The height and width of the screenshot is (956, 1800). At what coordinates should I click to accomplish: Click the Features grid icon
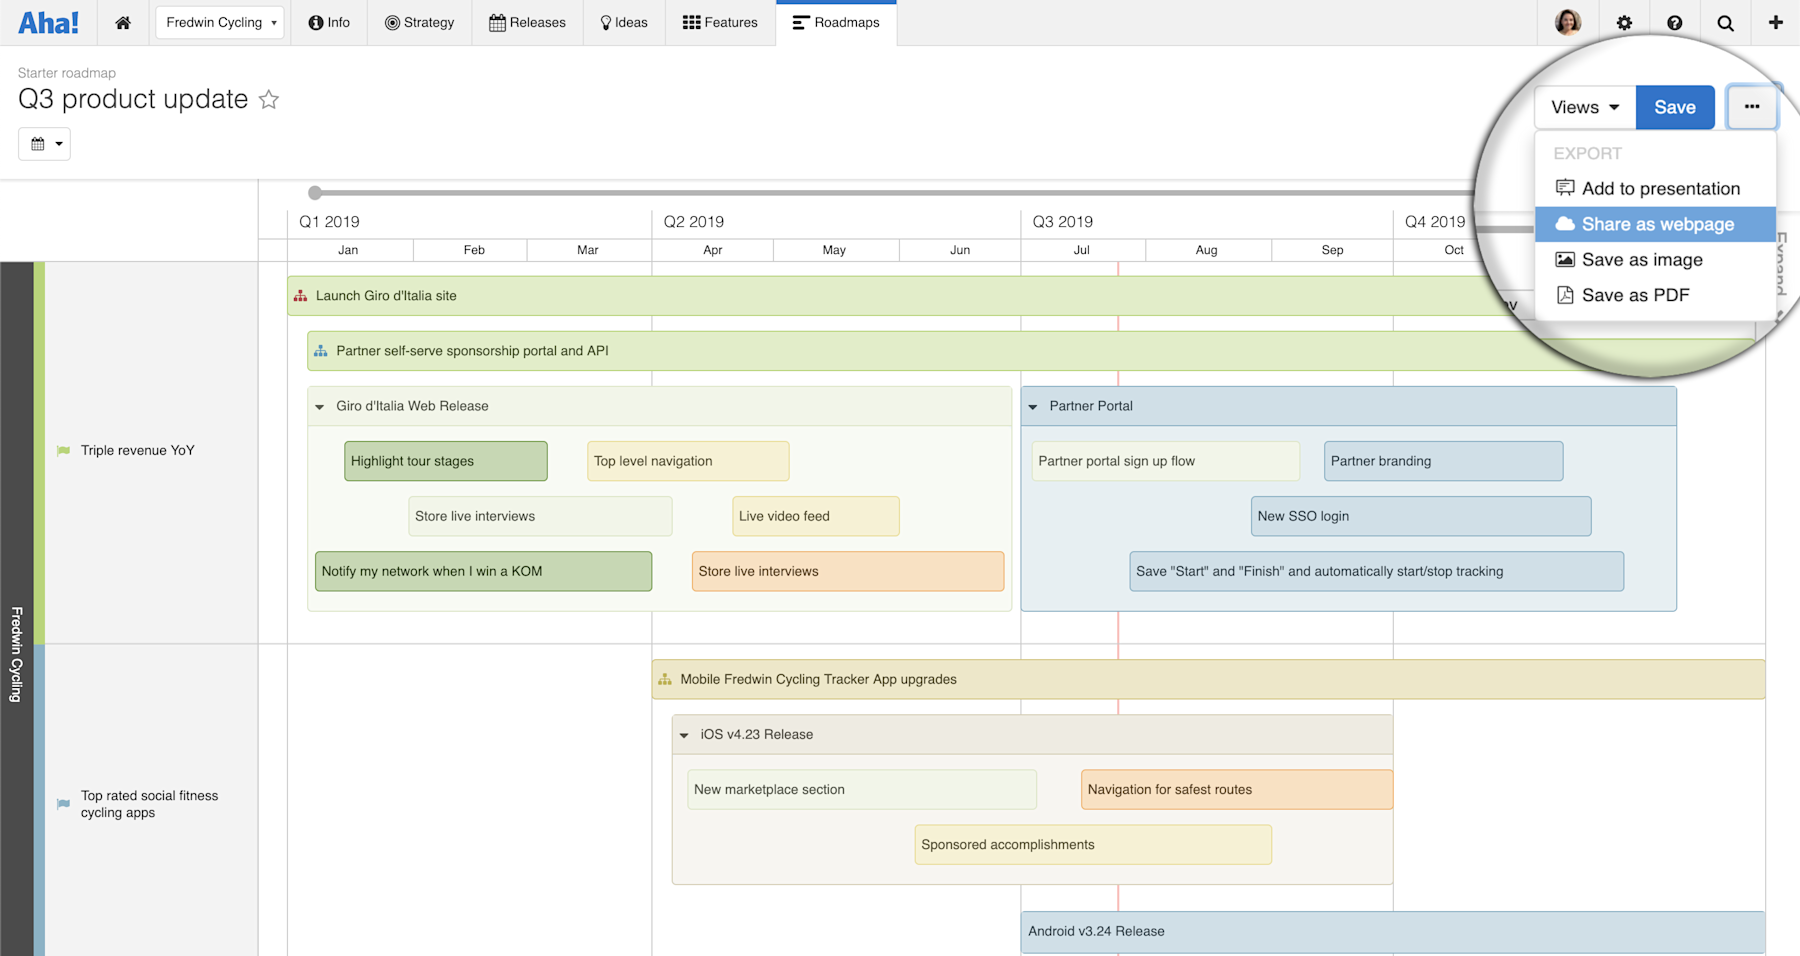tap(691, 22)
